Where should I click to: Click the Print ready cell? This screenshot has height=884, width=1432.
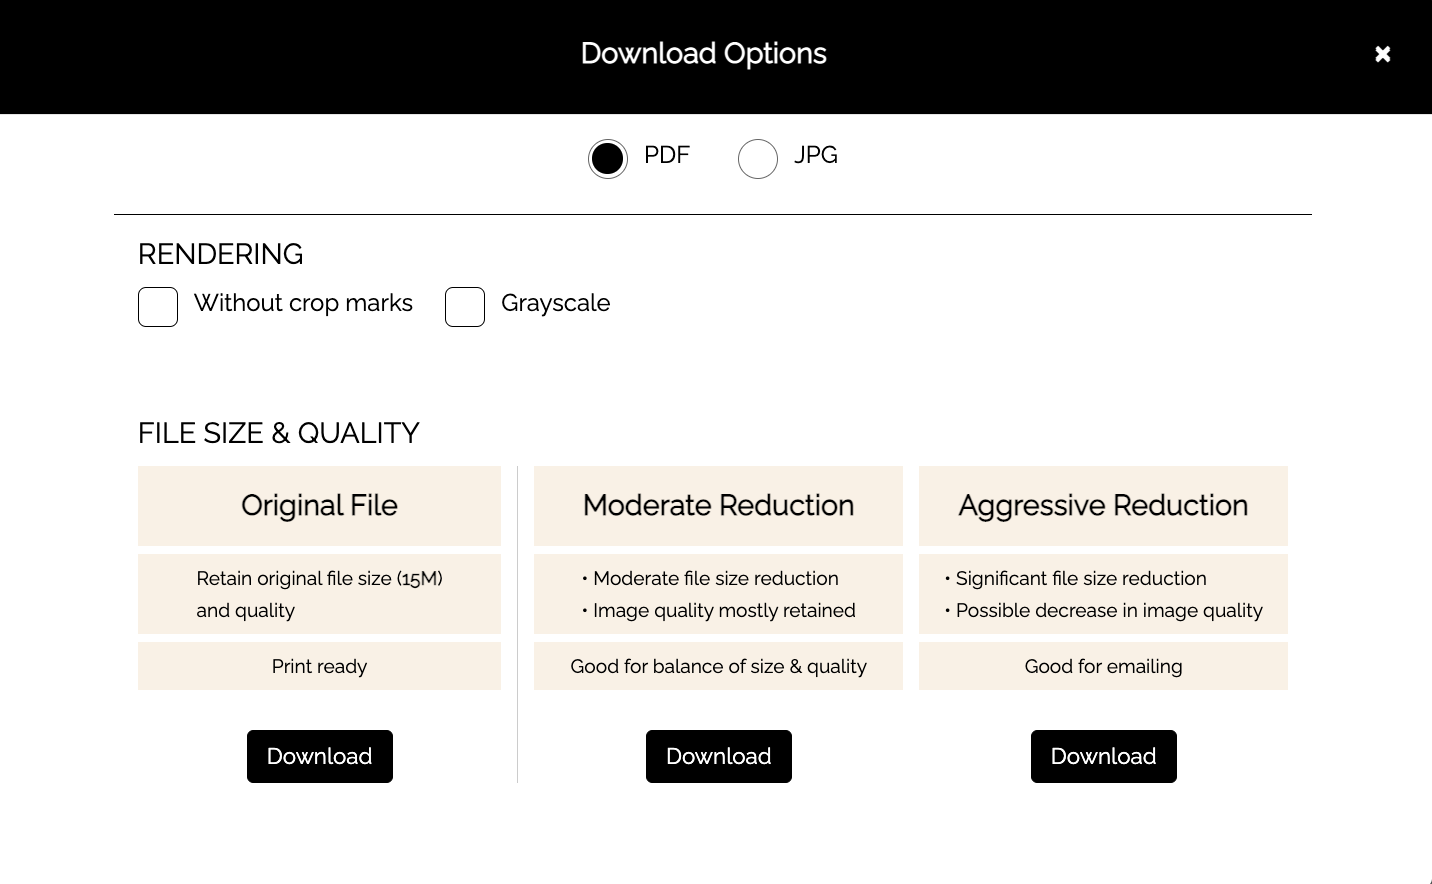(x=319, y=666)
